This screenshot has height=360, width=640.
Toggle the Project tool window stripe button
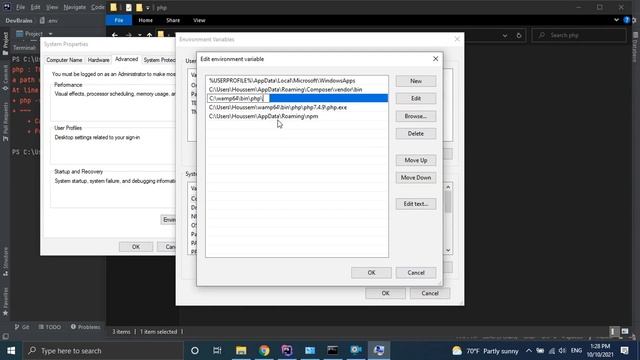click(x=5, y=43)
